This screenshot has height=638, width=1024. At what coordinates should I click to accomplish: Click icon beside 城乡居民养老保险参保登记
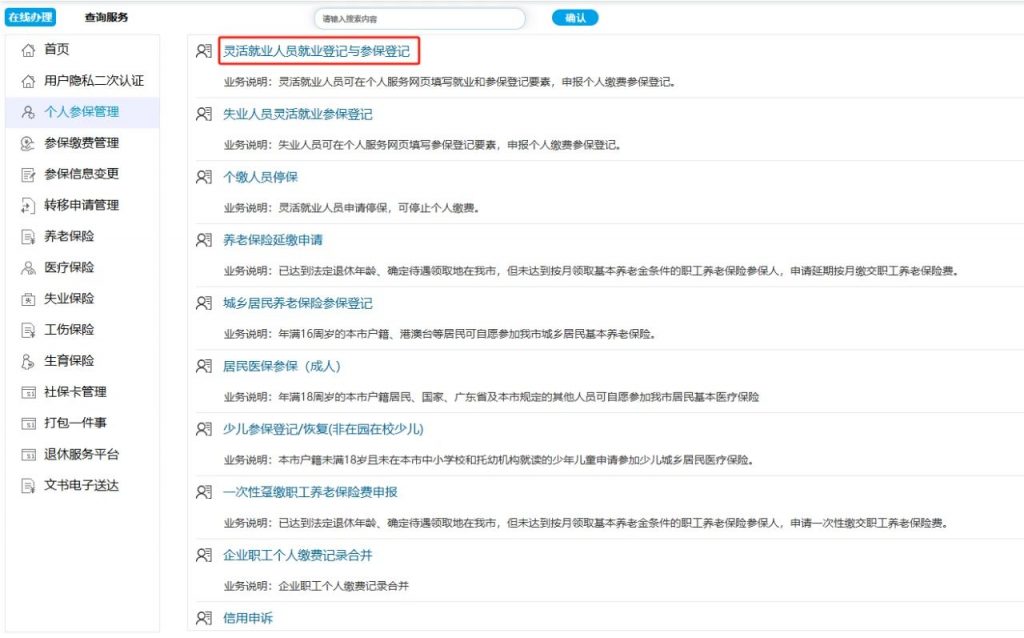[204, 303]
